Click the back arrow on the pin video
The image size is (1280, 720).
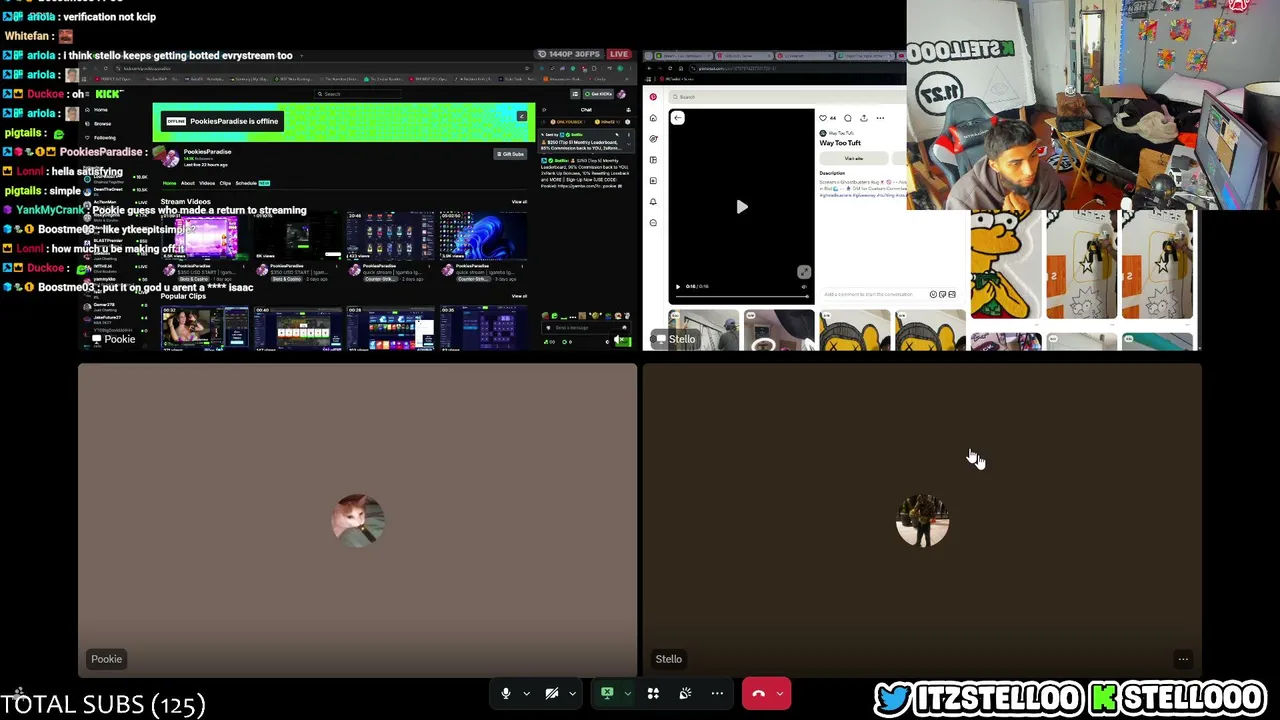click(678, 118)
